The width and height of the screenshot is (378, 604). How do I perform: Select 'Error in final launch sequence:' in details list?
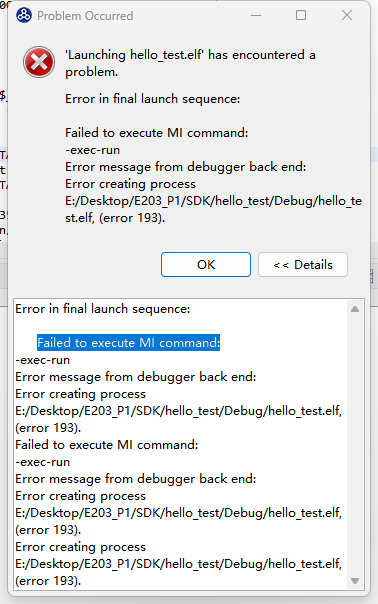pos(102,309)
